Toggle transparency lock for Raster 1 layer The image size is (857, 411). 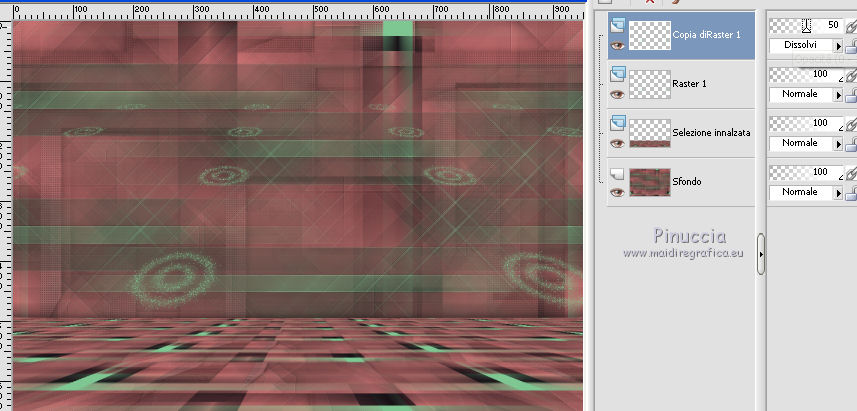click(x=851, y=97)
